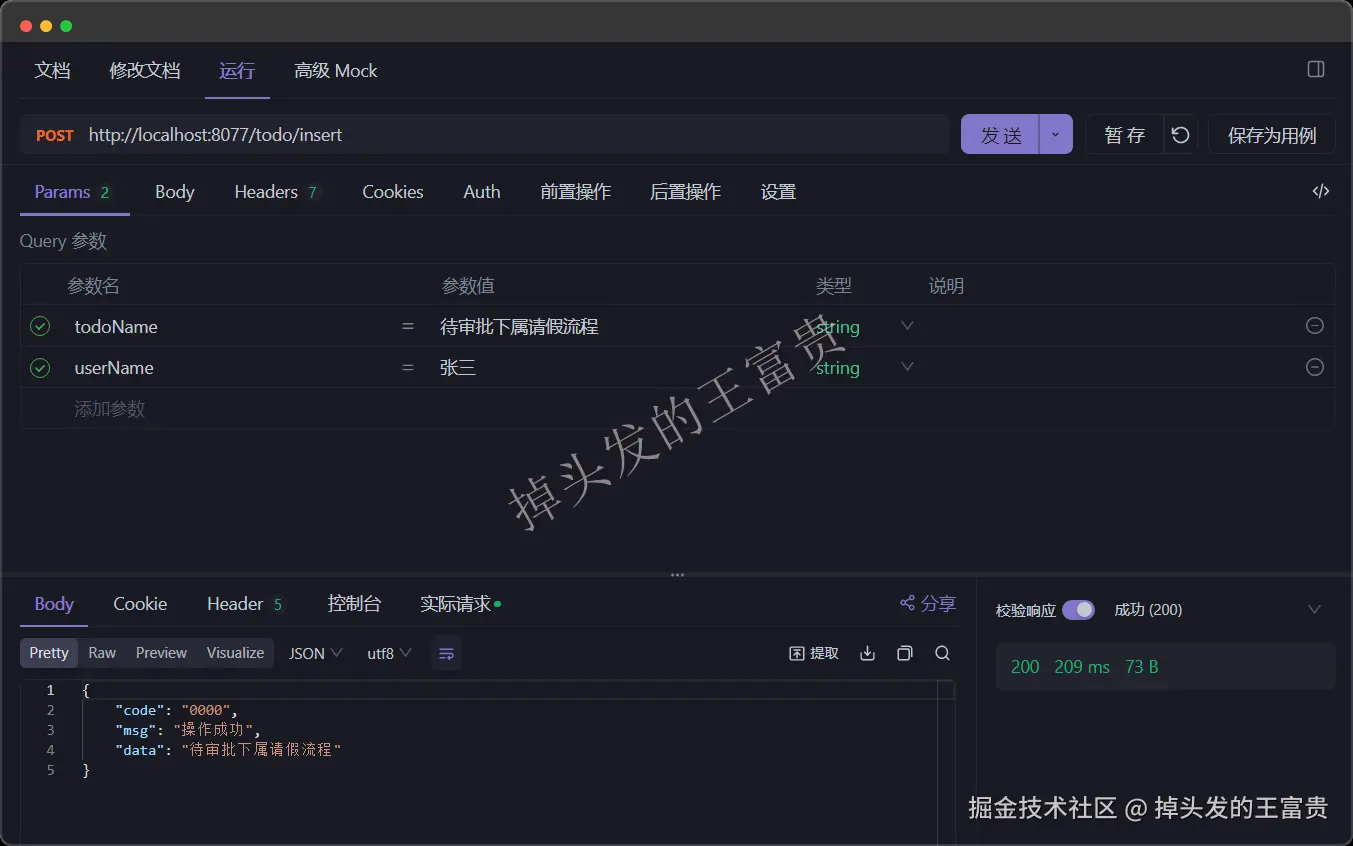Remove the userName parameter row
This screenshot has height=846, width=1353.
pos(1315,367)
